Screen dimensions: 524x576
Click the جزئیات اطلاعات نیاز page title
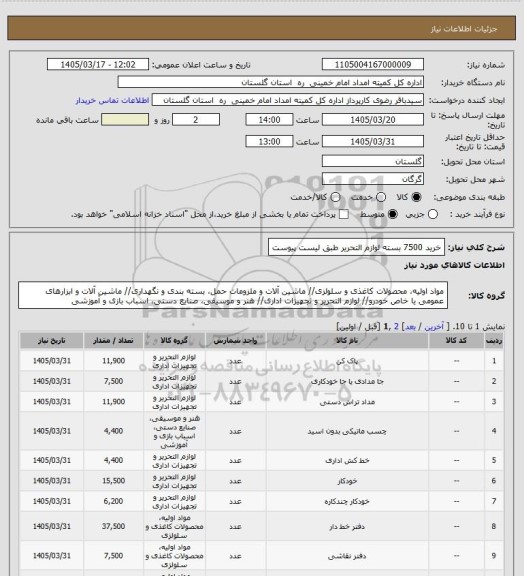point(464,29)
